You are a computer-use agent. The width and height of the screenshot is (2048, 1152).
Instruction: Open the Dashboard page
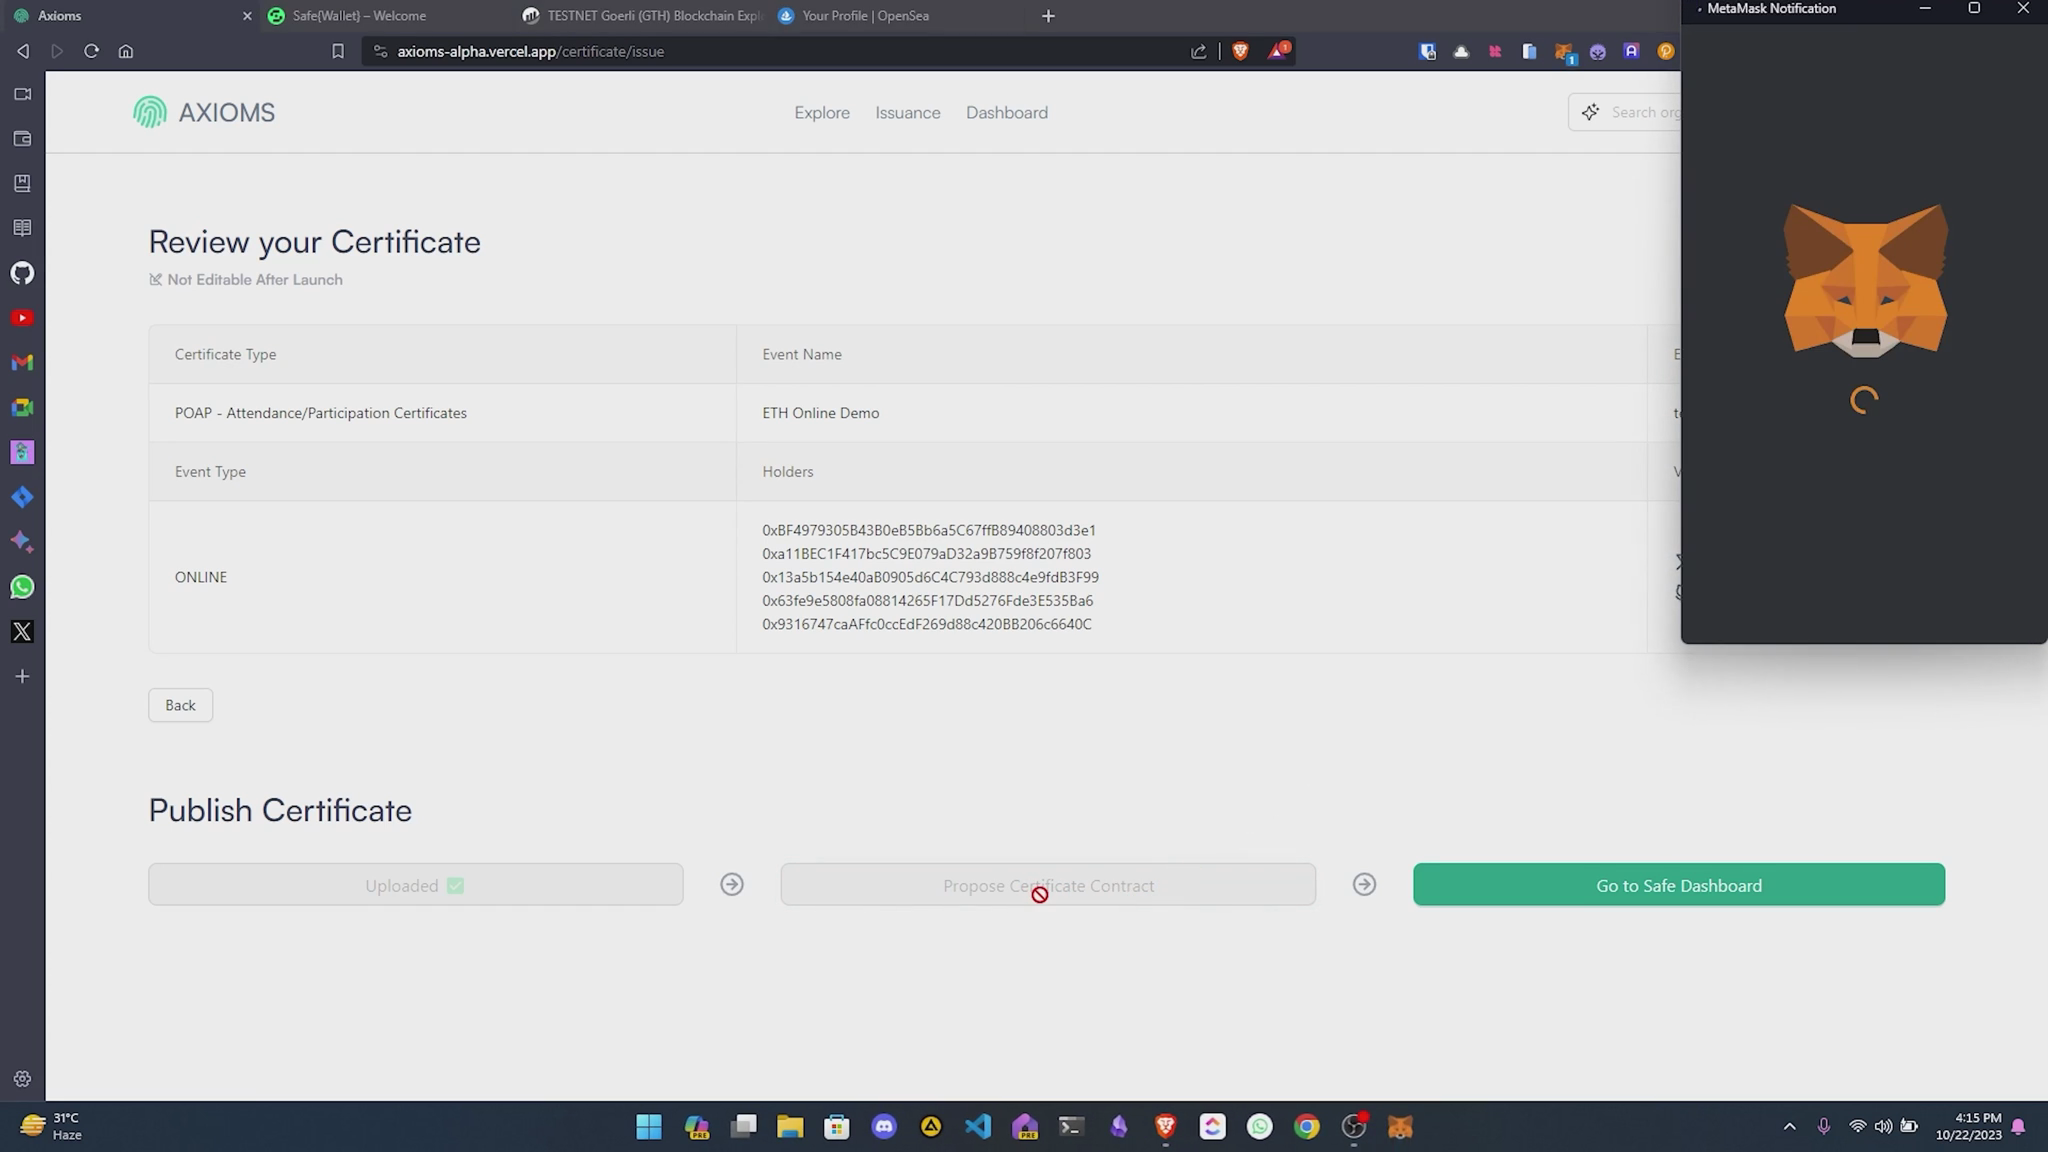point(1007,113)
